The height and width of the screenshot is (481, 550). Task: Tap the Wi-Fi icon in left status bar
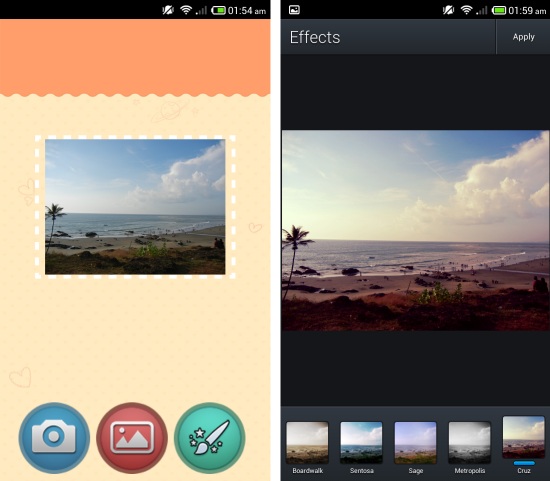click(x=186, y=11)
